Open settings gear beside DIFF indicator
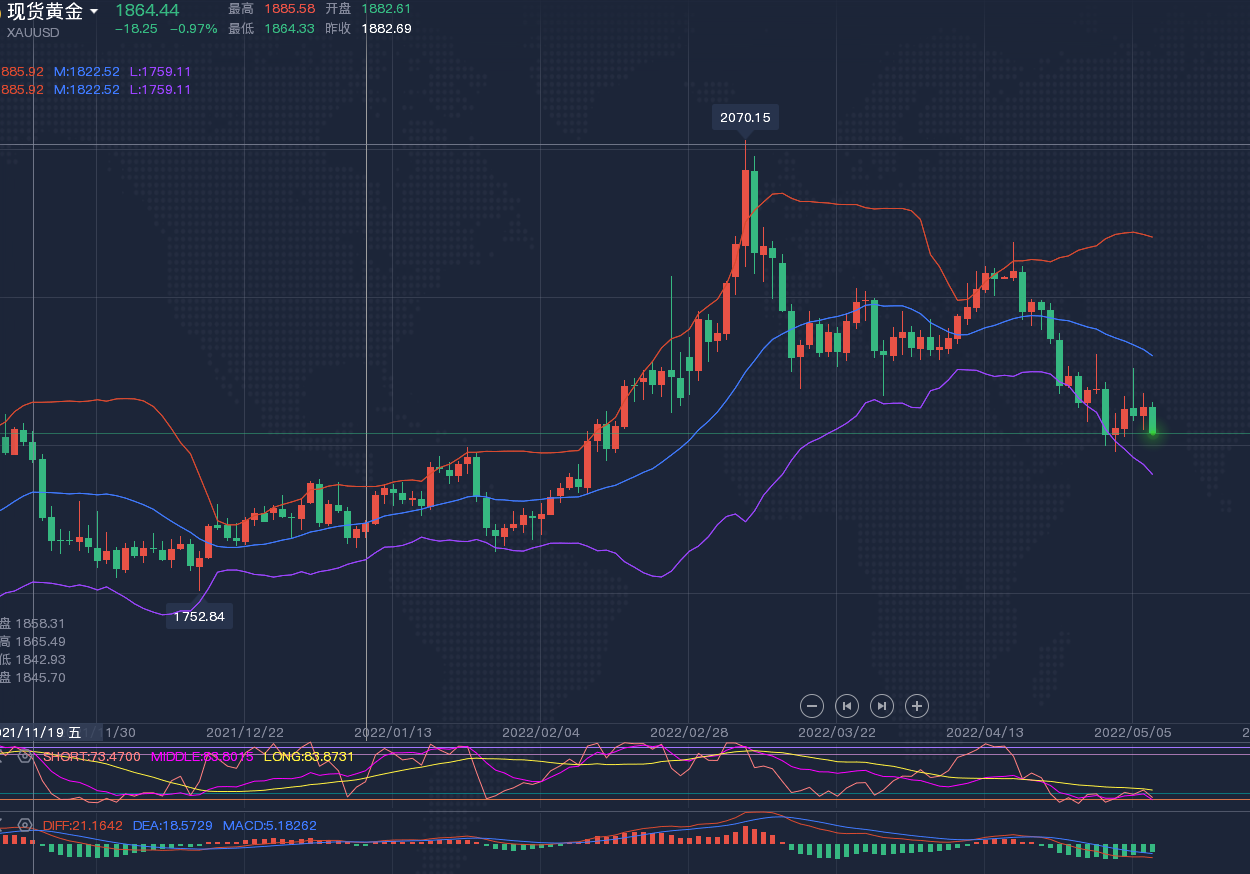Viewport: 1250px width, 874px height. [25, 826]
